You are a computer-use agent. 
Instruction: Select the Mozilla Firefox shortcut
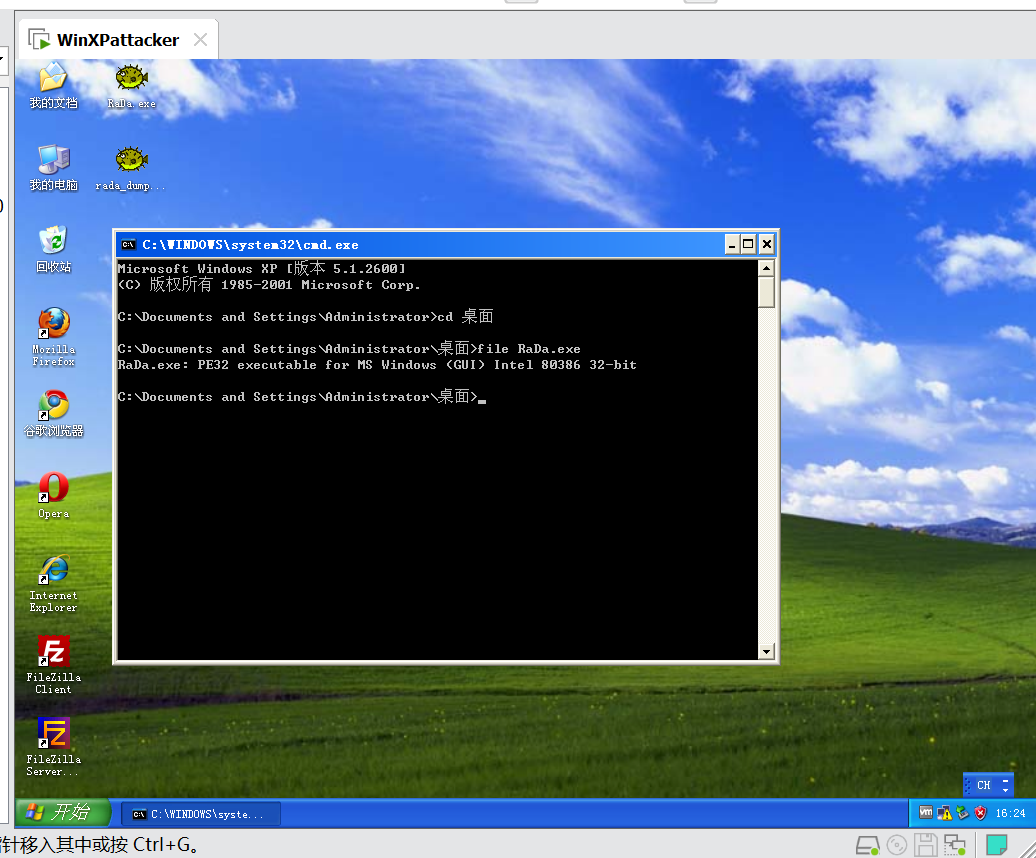tap(54, 337)
